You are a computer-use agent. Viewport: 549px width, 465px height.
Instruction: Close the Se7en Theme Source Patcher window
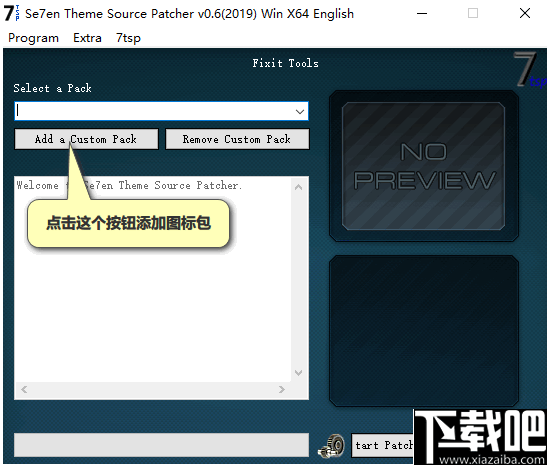point(525,13)
